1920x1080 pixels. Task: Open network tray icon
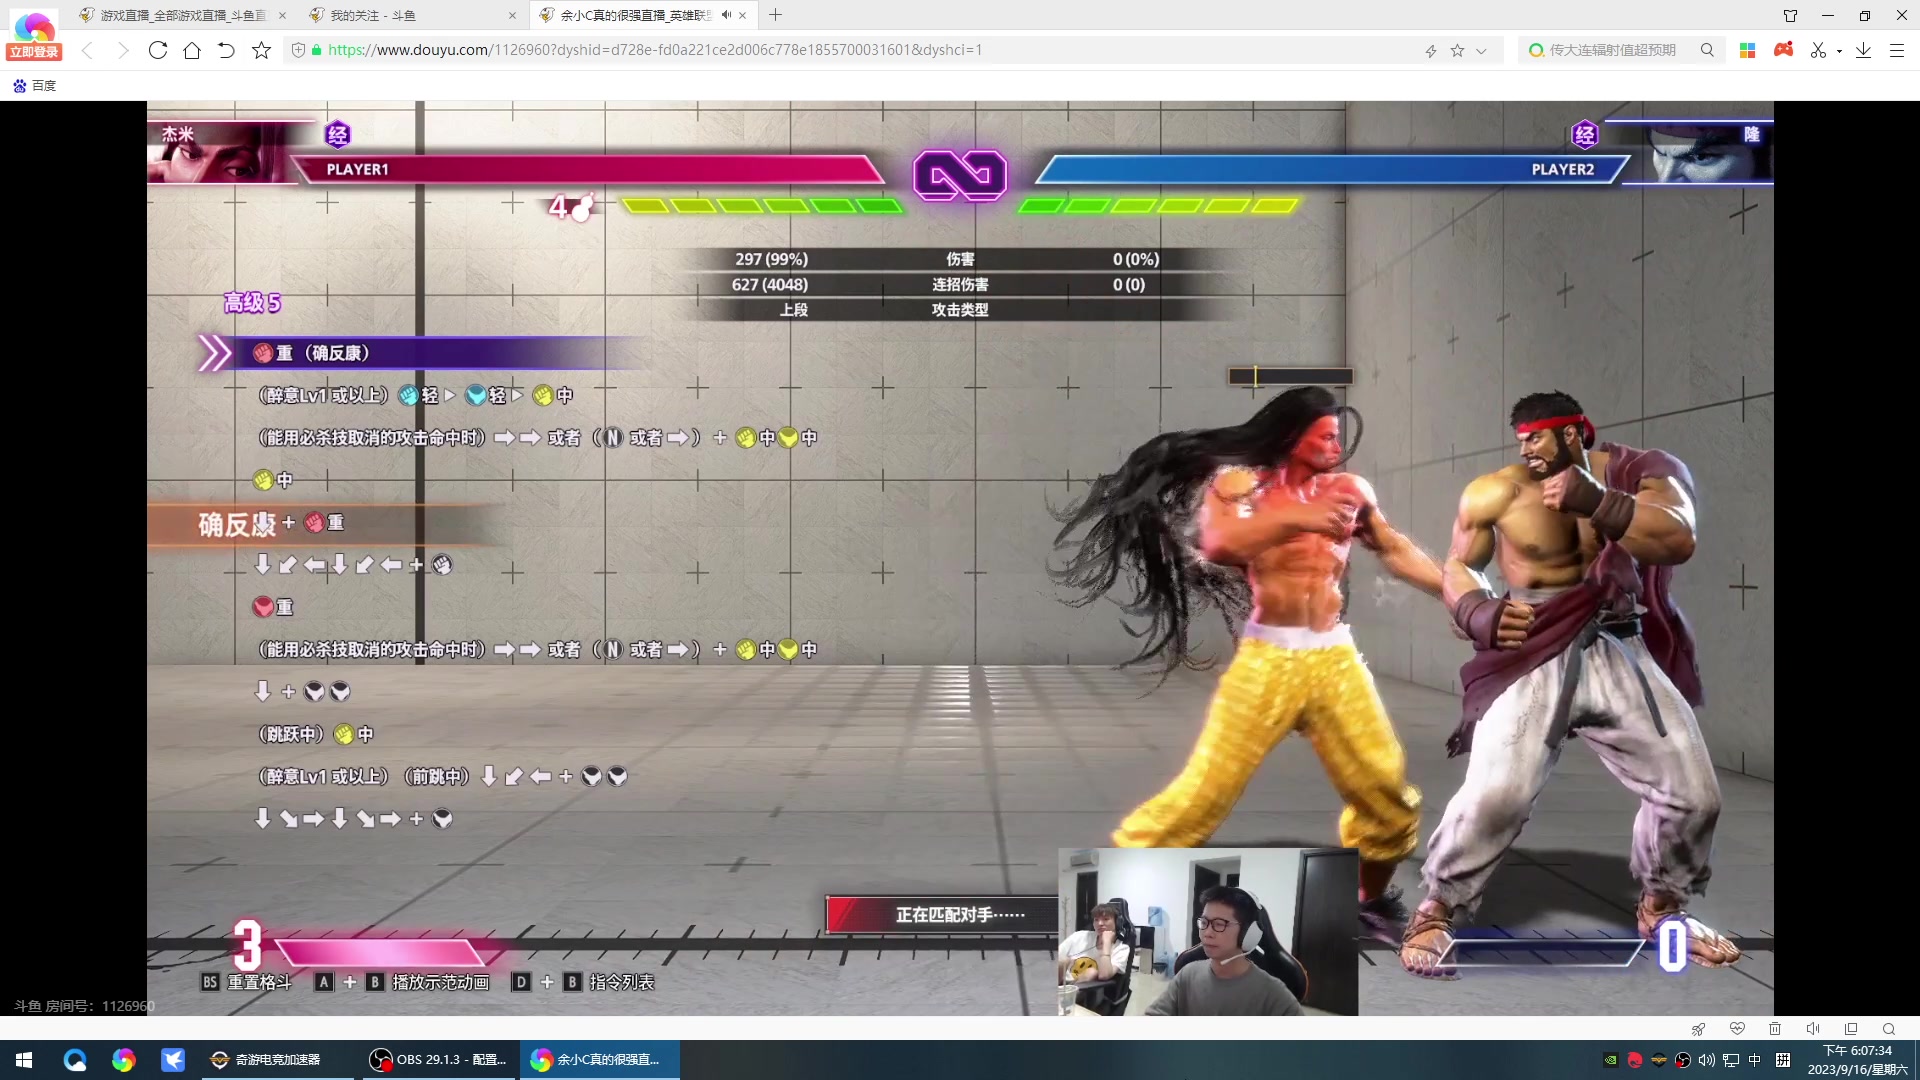(x=1731, y=1060)
